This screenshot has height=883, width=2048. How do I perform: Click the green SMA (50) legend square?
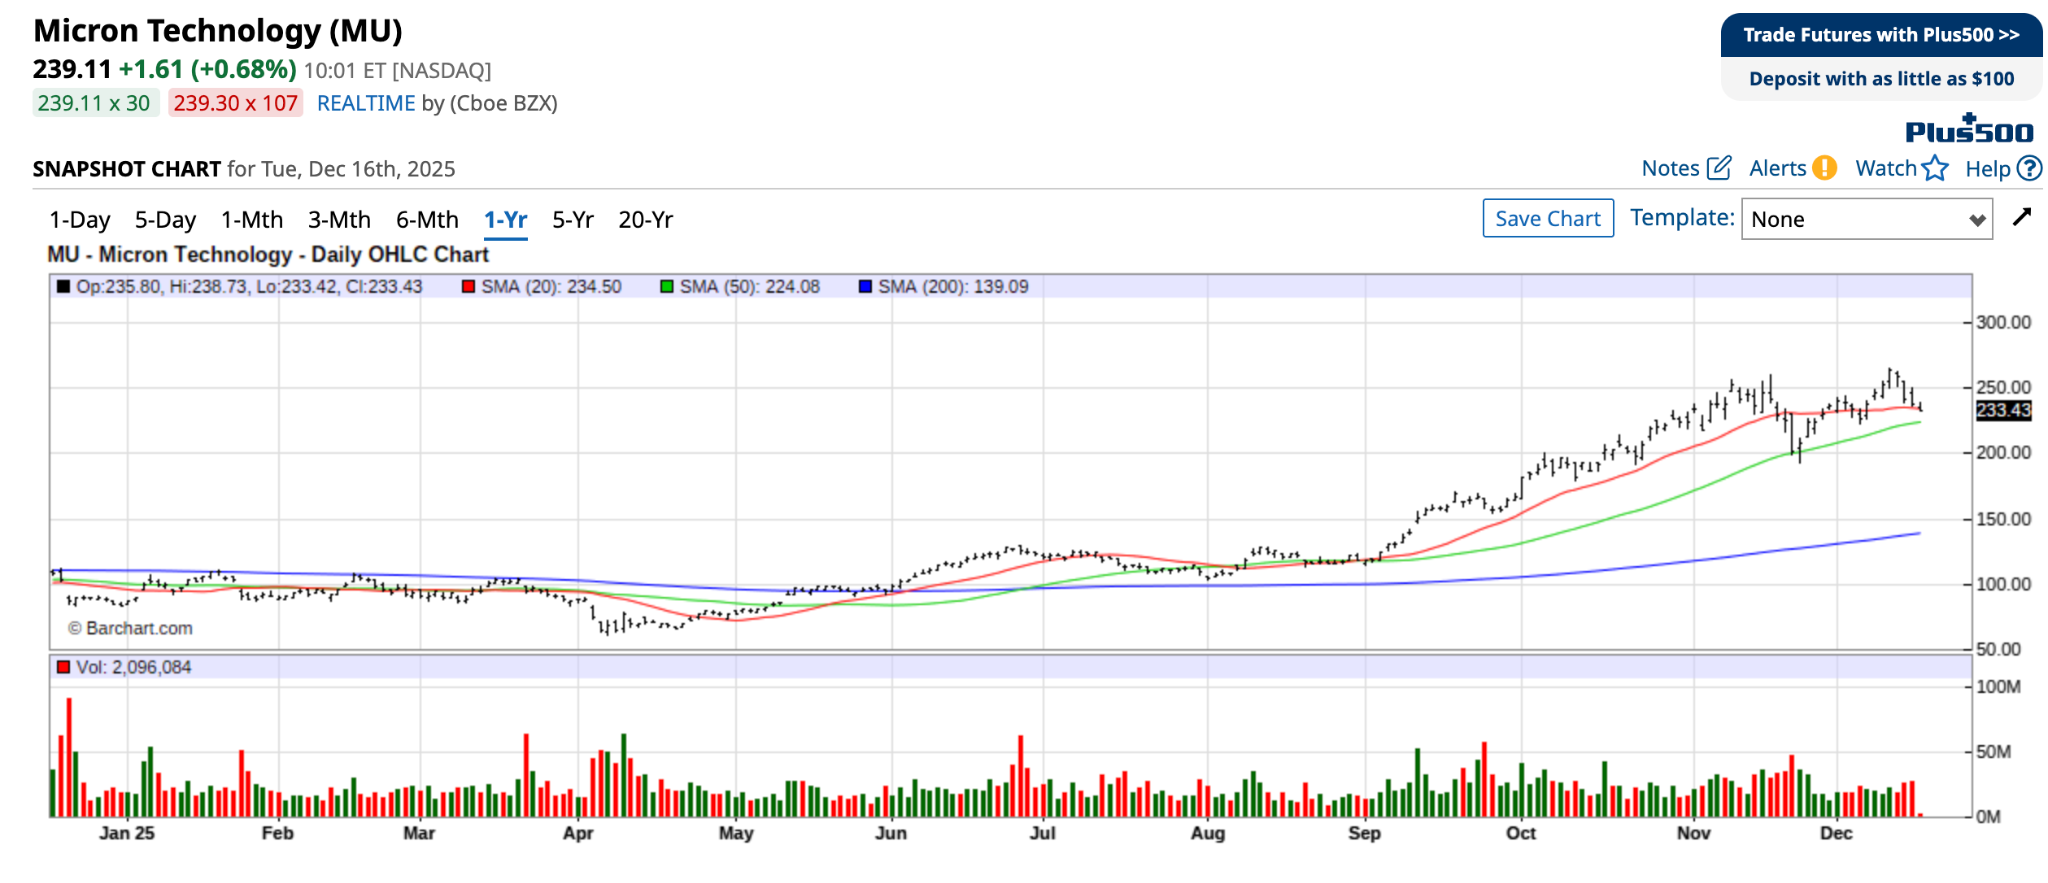[667, 287]
